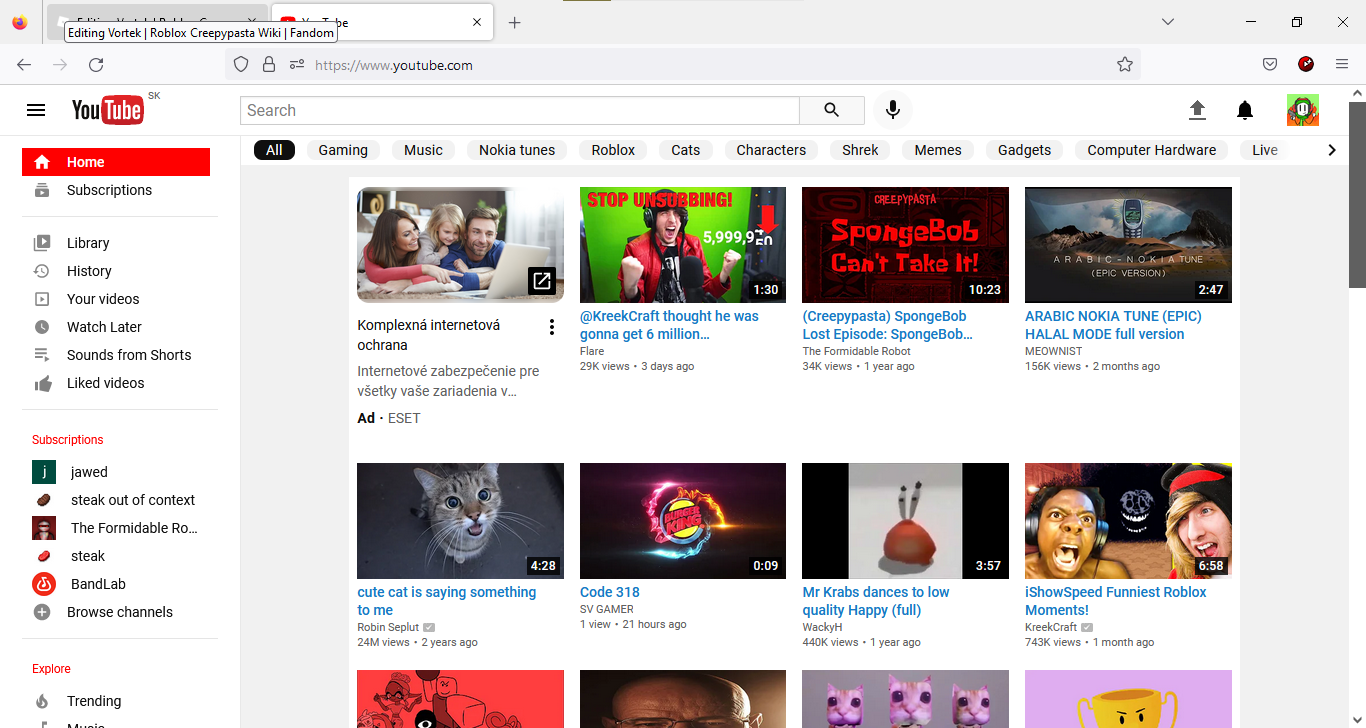Play the cute cat video thumbnail
Viewport: 1366px width, 728px height.
click(x=460, y=521)
